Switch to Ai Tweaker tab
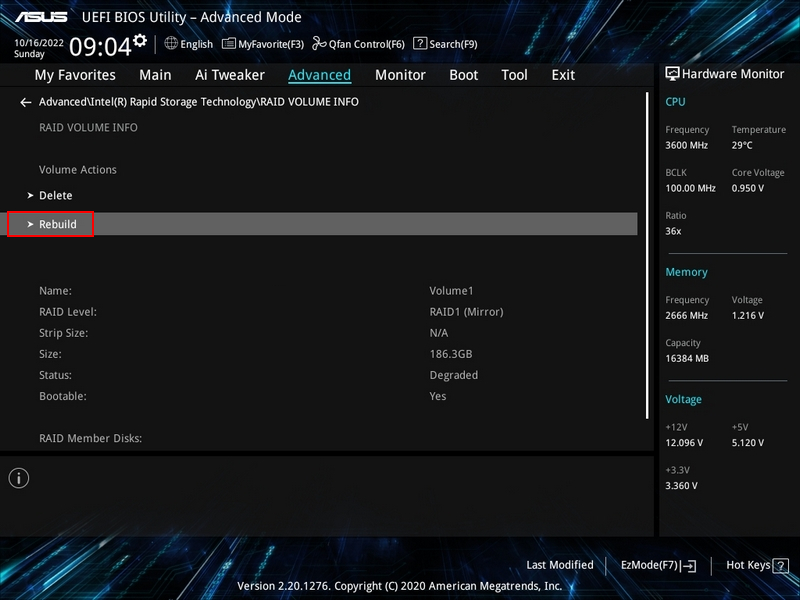The width and height of the screenshot is (800, 600). pyautogui.click(x=230, y=75)
